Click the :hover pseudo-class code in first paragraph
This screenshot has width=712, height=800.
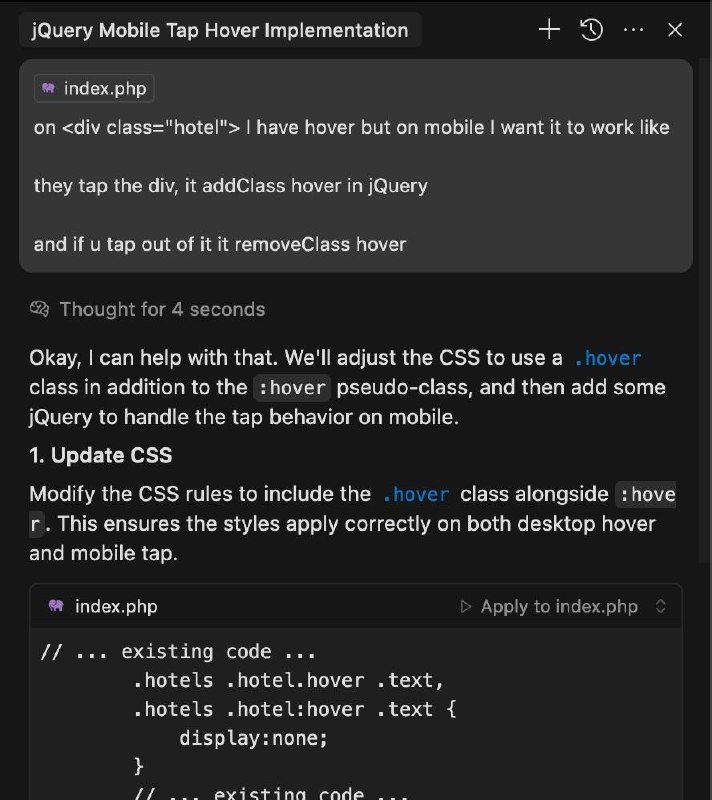pyautogui.click(x=290, y=388)
